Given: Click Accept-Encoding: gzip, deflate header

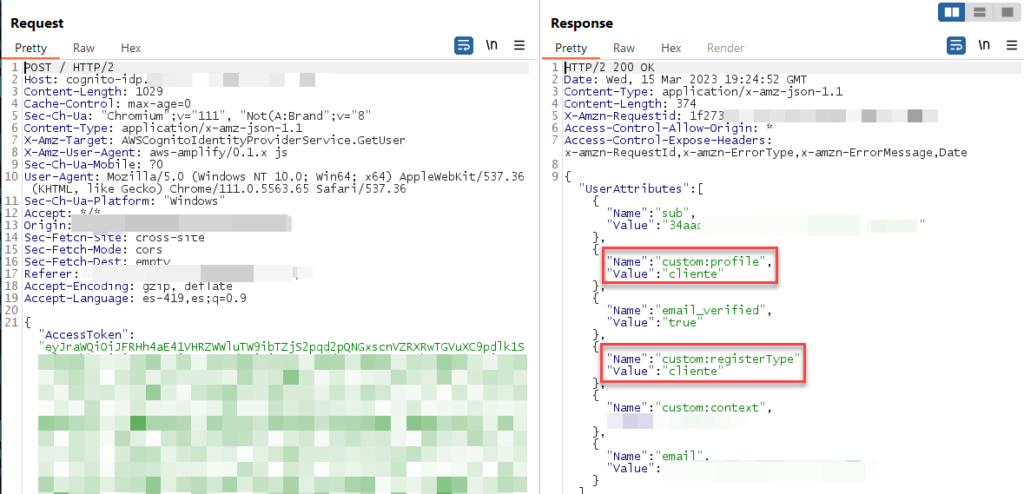Looking at the screenshot, I should 128,286.
